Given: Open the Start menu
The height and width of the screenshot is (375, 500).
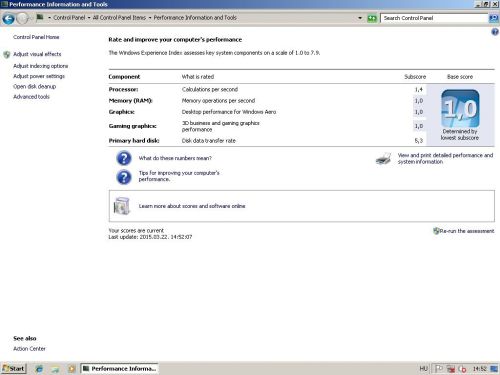Looking at the screenshot, I should coord(13,368).
